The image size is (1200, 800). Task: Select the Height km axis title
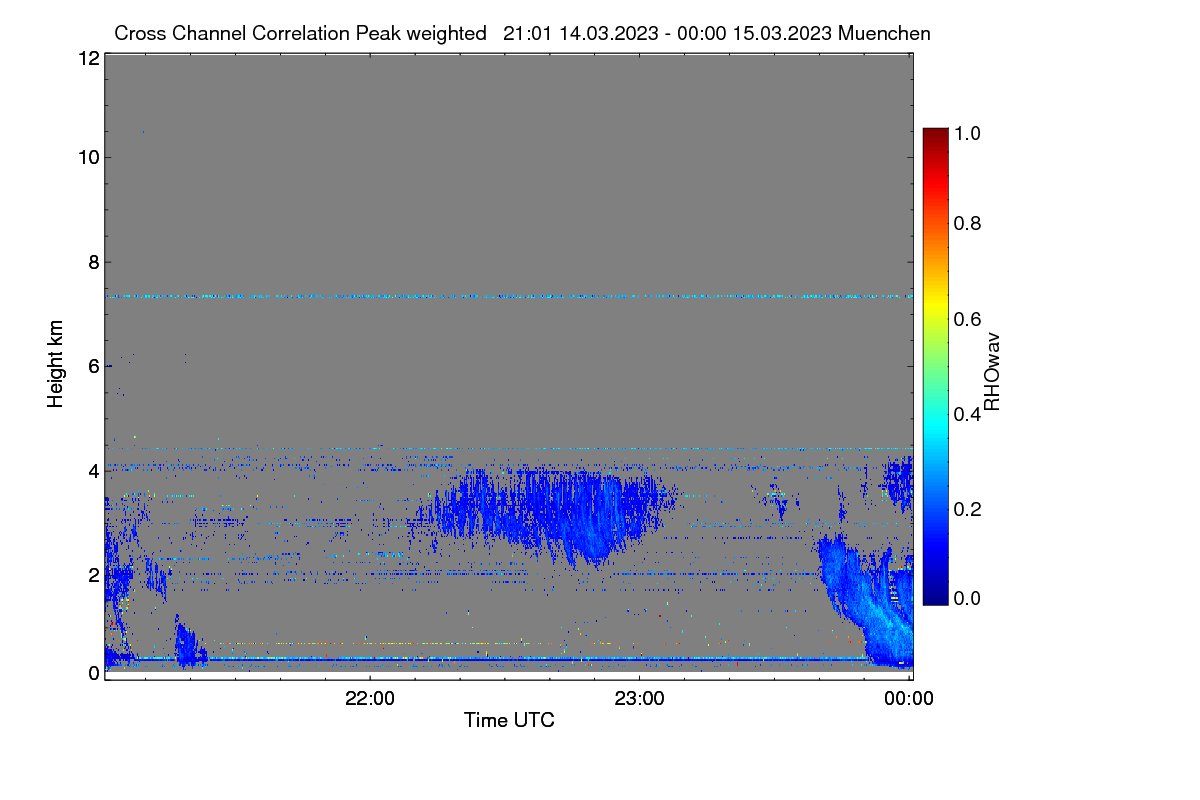pos(56,364)
